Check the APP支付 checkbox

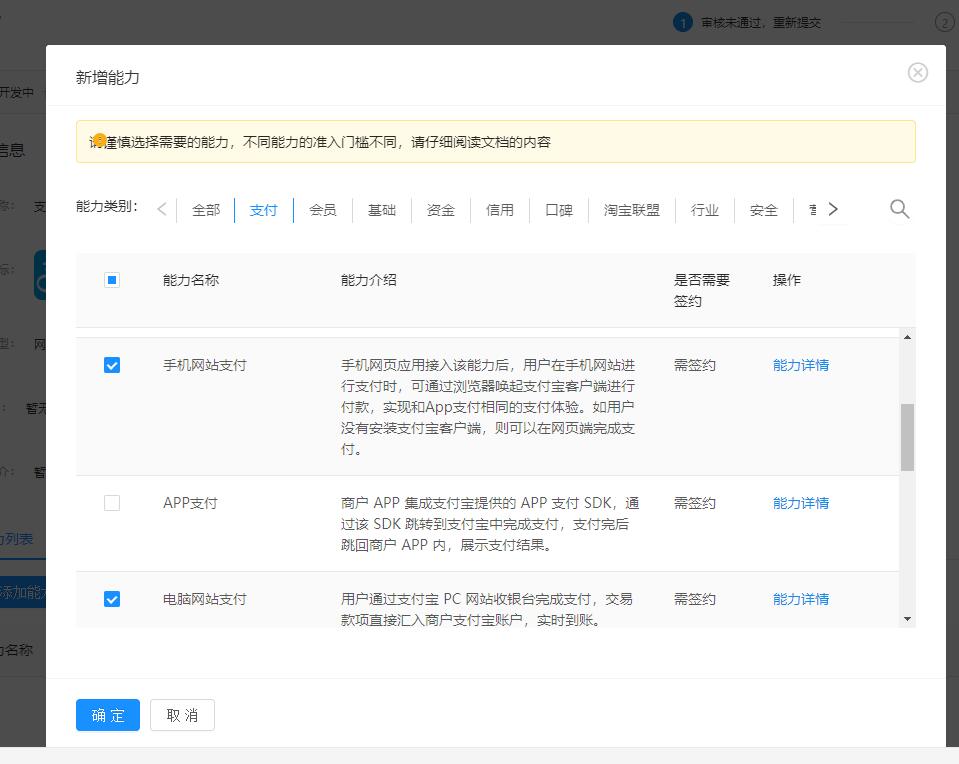112,503
